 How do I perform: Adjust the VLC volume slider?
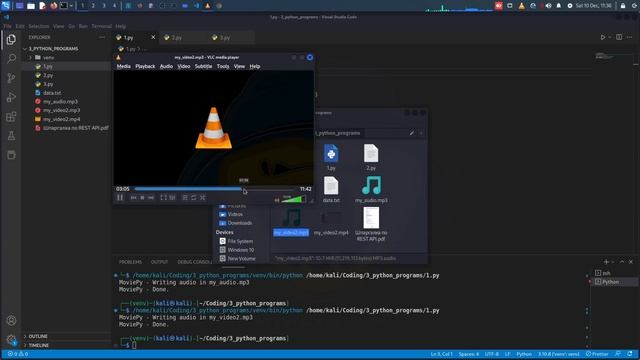click(294, 199)
